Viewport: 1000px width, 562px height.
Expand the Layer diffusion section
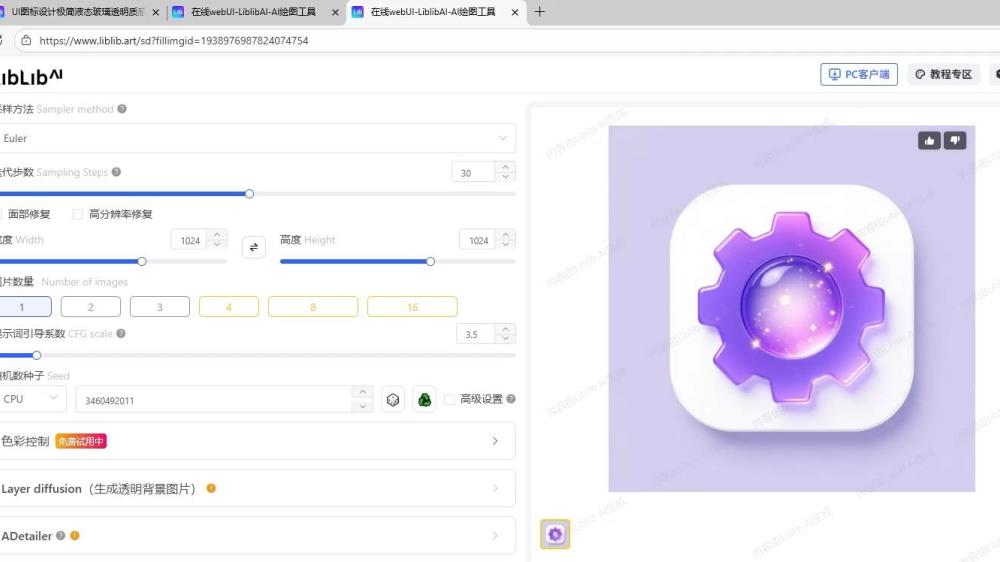[256, 489]
